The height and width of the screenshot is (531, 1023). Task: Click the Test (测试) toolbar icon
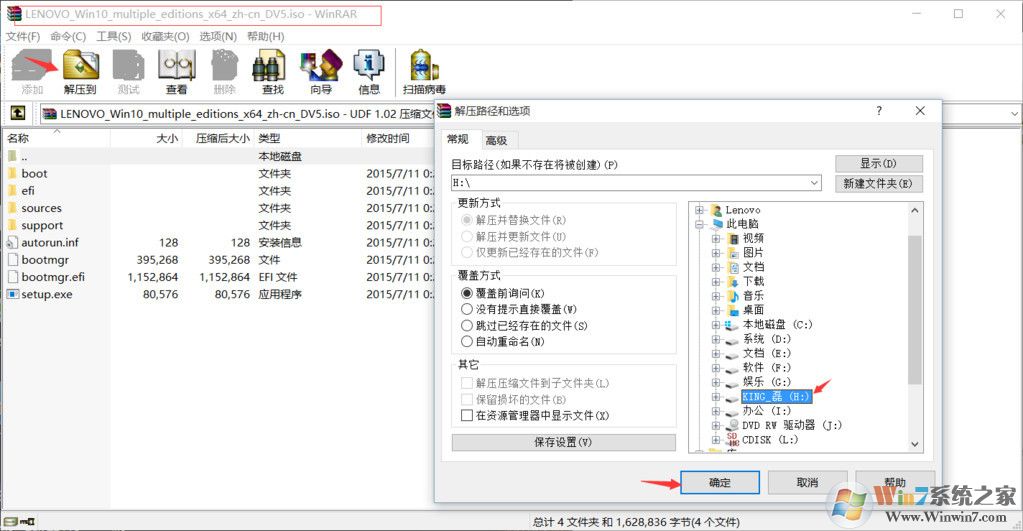tap(129, 67)
